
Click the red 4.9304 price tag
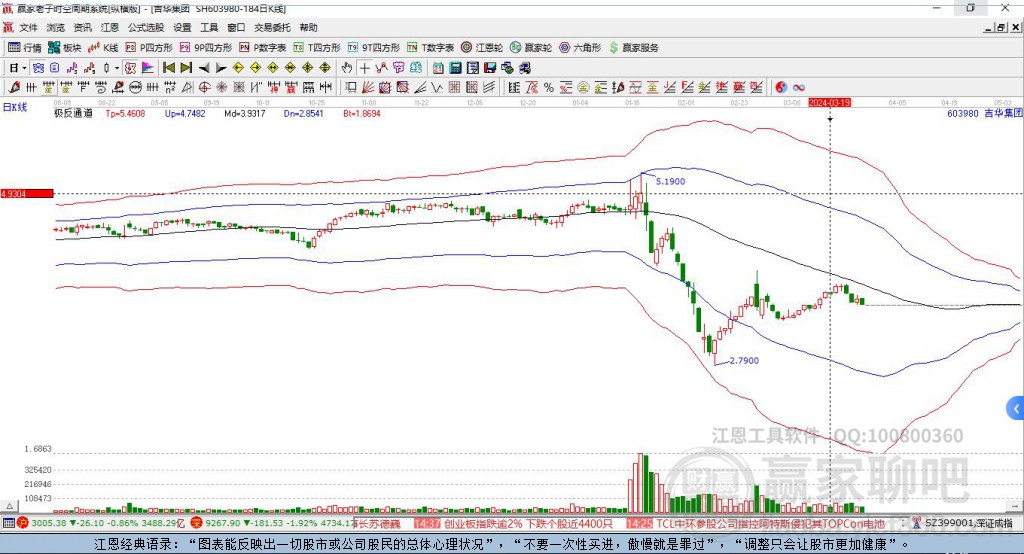tap(27, 194)
